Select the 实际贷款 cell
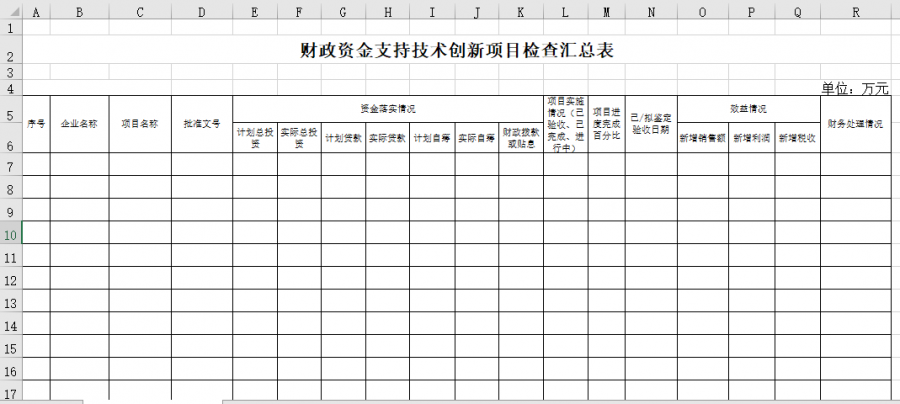Screen dimensions: 900x404 [387, 138]
